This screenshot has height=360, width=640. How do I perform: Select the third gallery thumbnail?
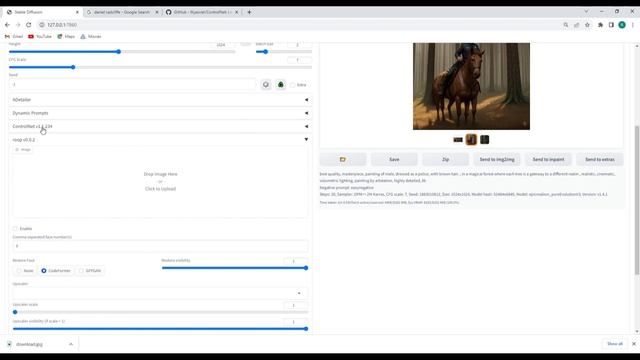point(484,140)
